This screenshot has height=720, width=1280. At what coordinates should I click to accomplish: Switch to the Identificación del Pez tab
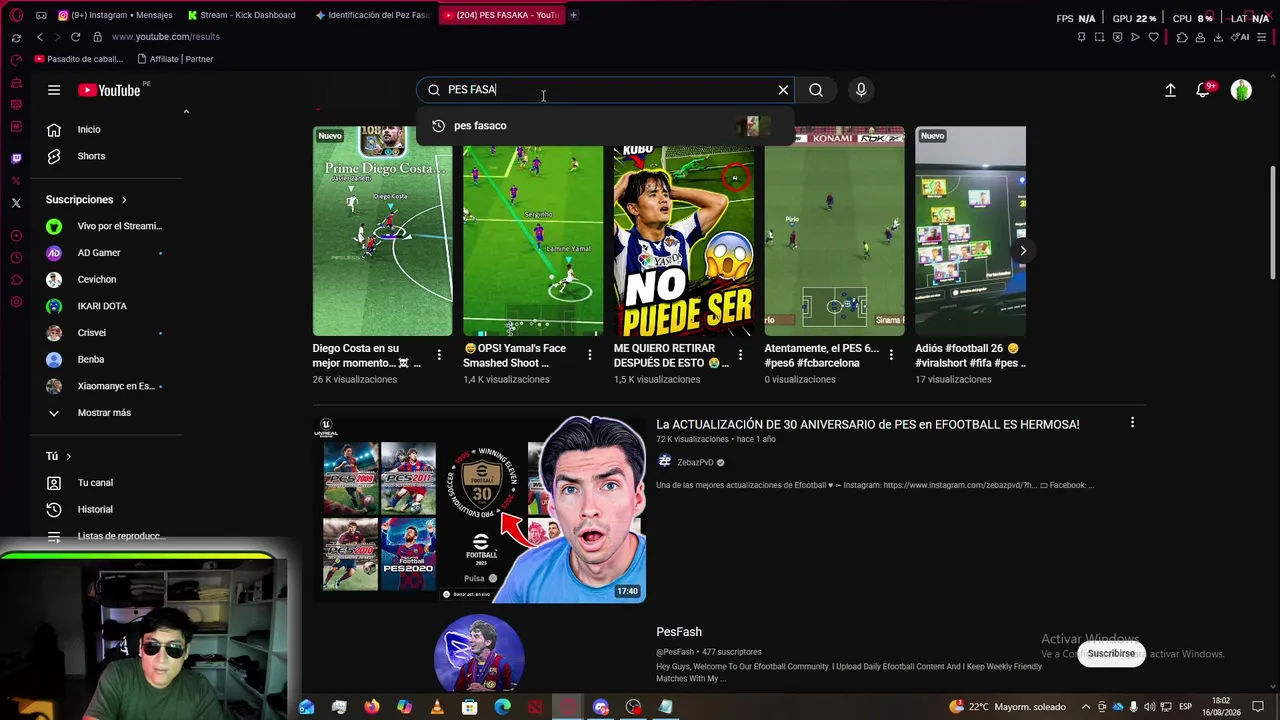click(372, 15)
